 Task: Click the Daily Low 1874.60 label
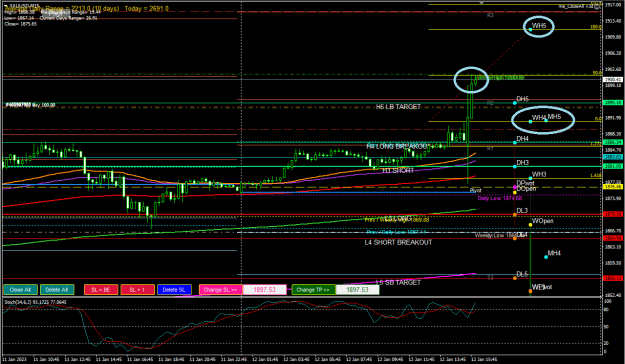(x=499, y=198)
